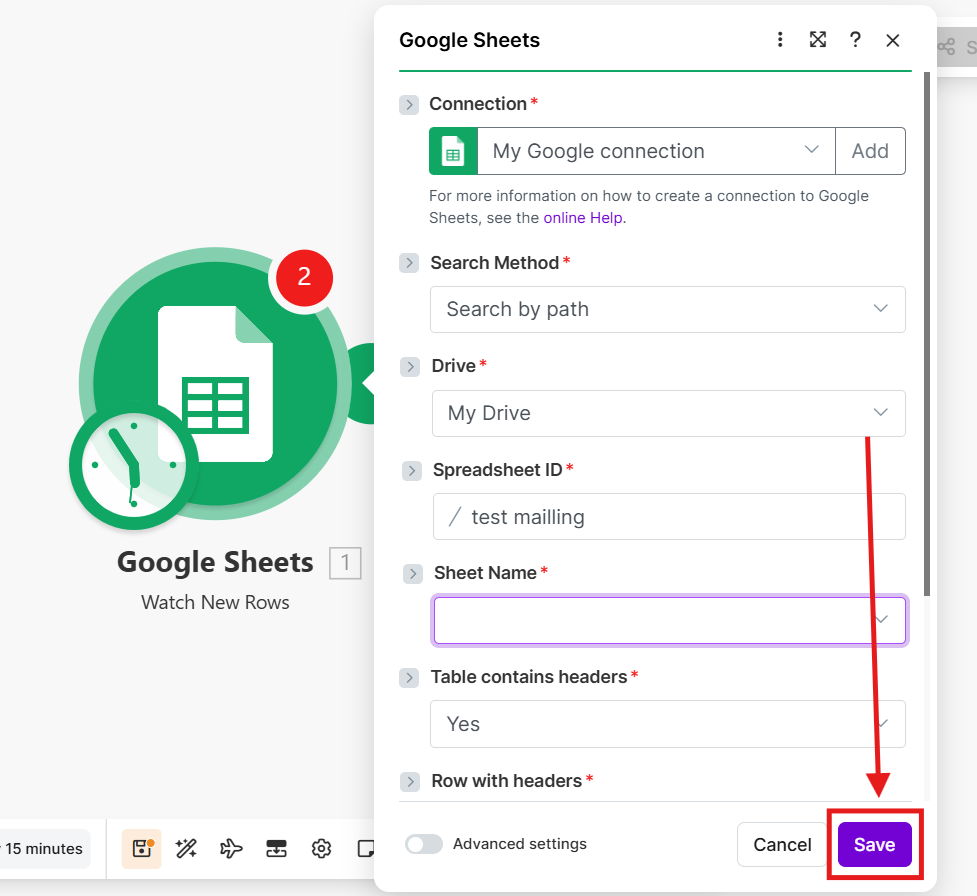Click the 15 minutes schedule setting
The image size is (977, 896).
(44, 849)
